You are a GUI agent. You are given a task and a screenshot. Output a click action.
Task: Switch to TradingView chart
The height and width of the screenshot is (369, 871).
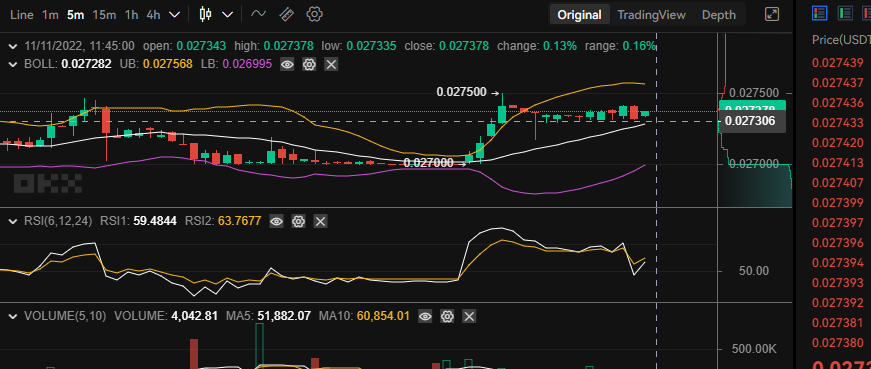coord(652,15)
